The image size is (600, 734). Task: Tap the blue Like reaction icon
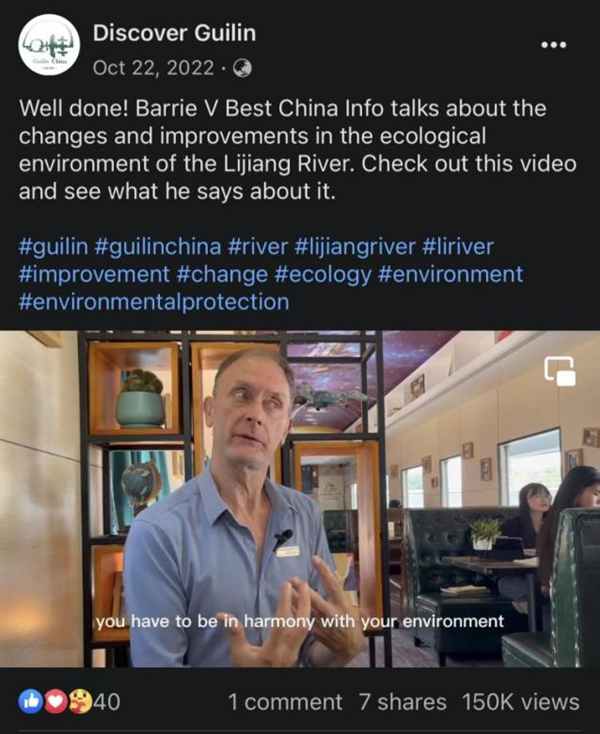(31, 702)
